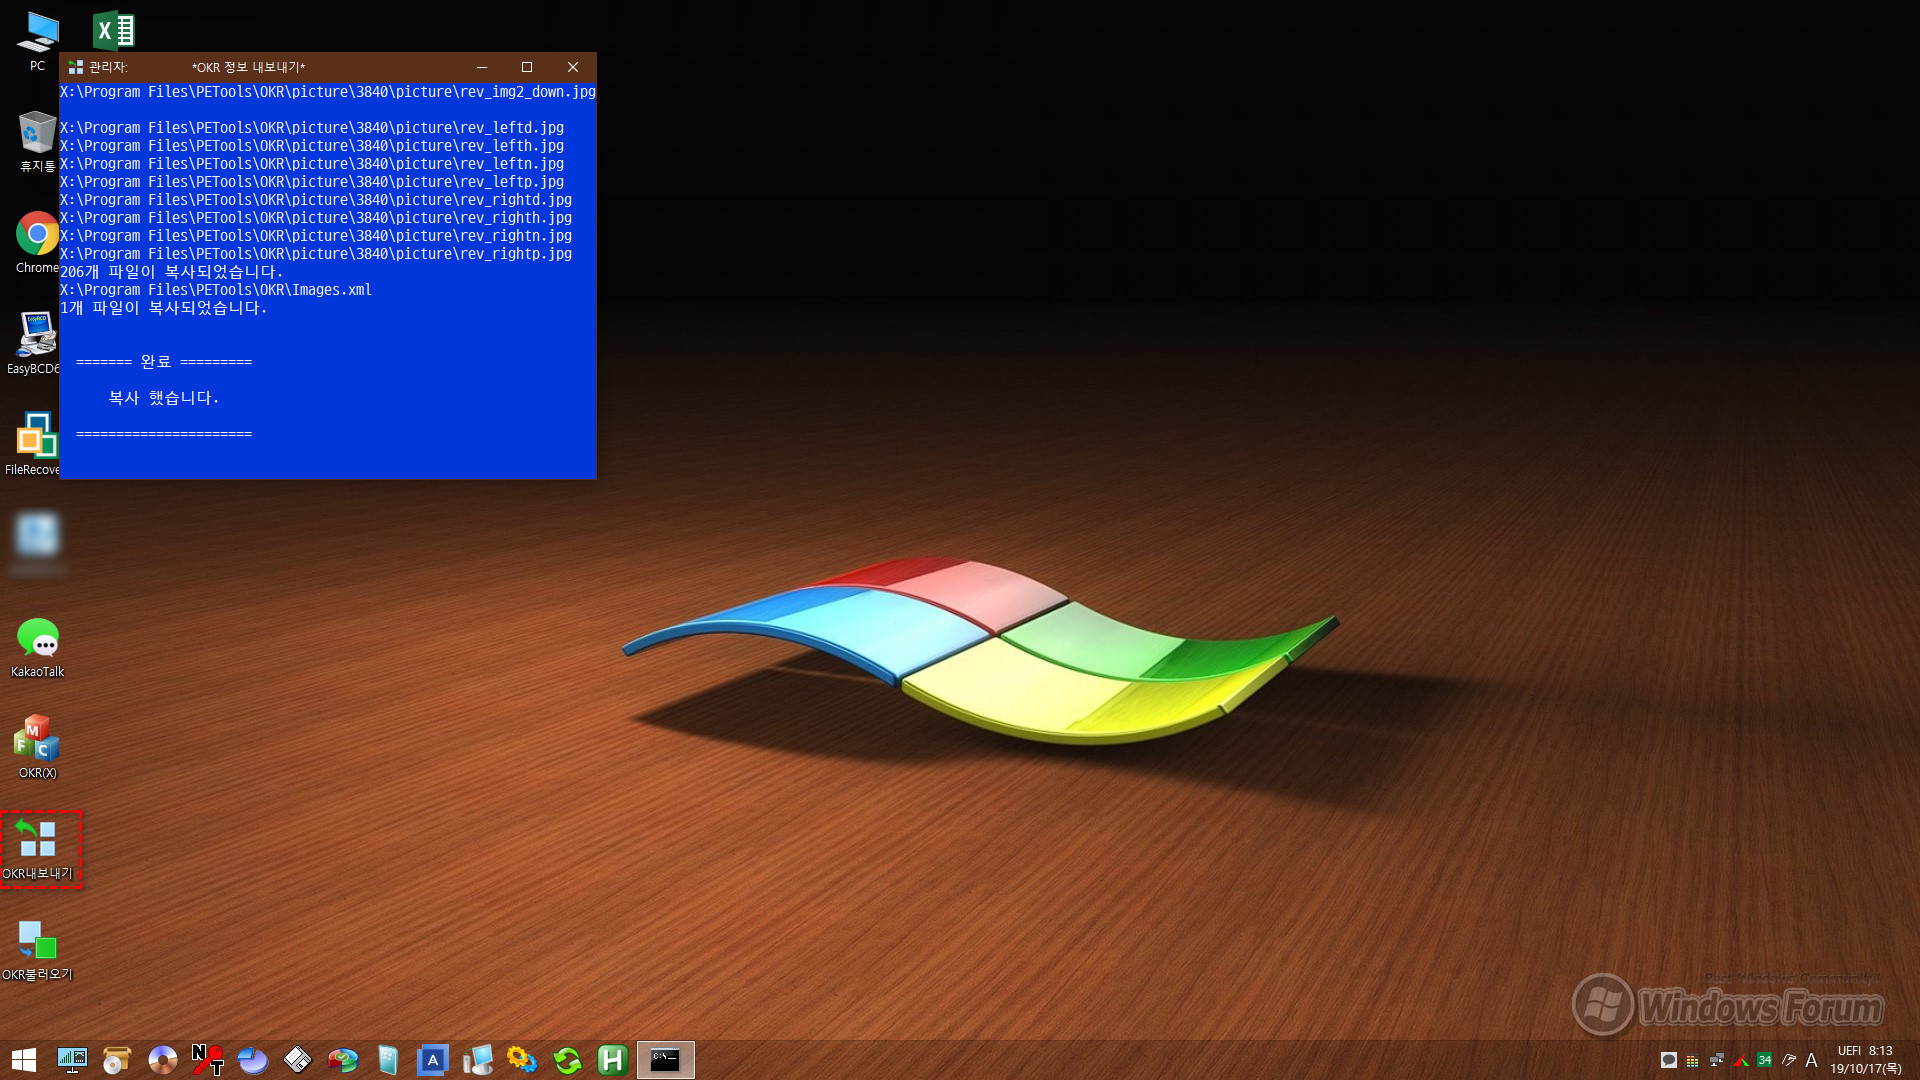Open the blue 'A' Acronis taskbar icon
The width and height of the screenshot is (1920, 1080).
pos(433,1060)
